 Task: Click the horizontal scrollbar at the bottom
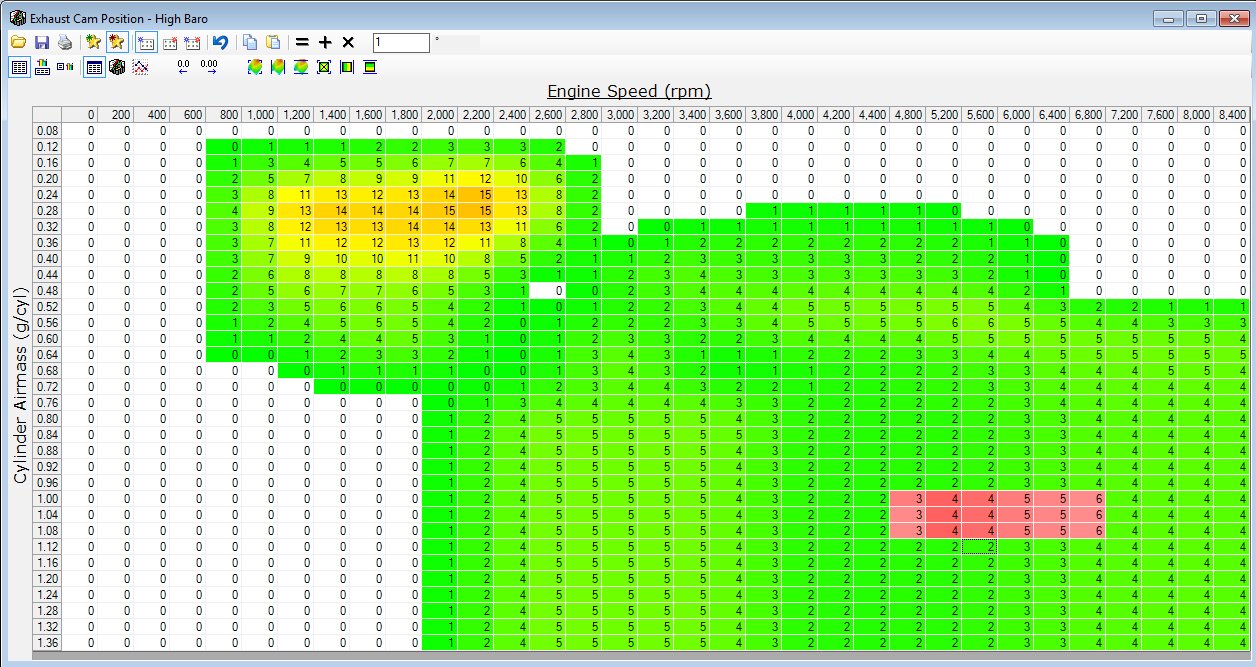pyautogui.click(x=640, y=655)
